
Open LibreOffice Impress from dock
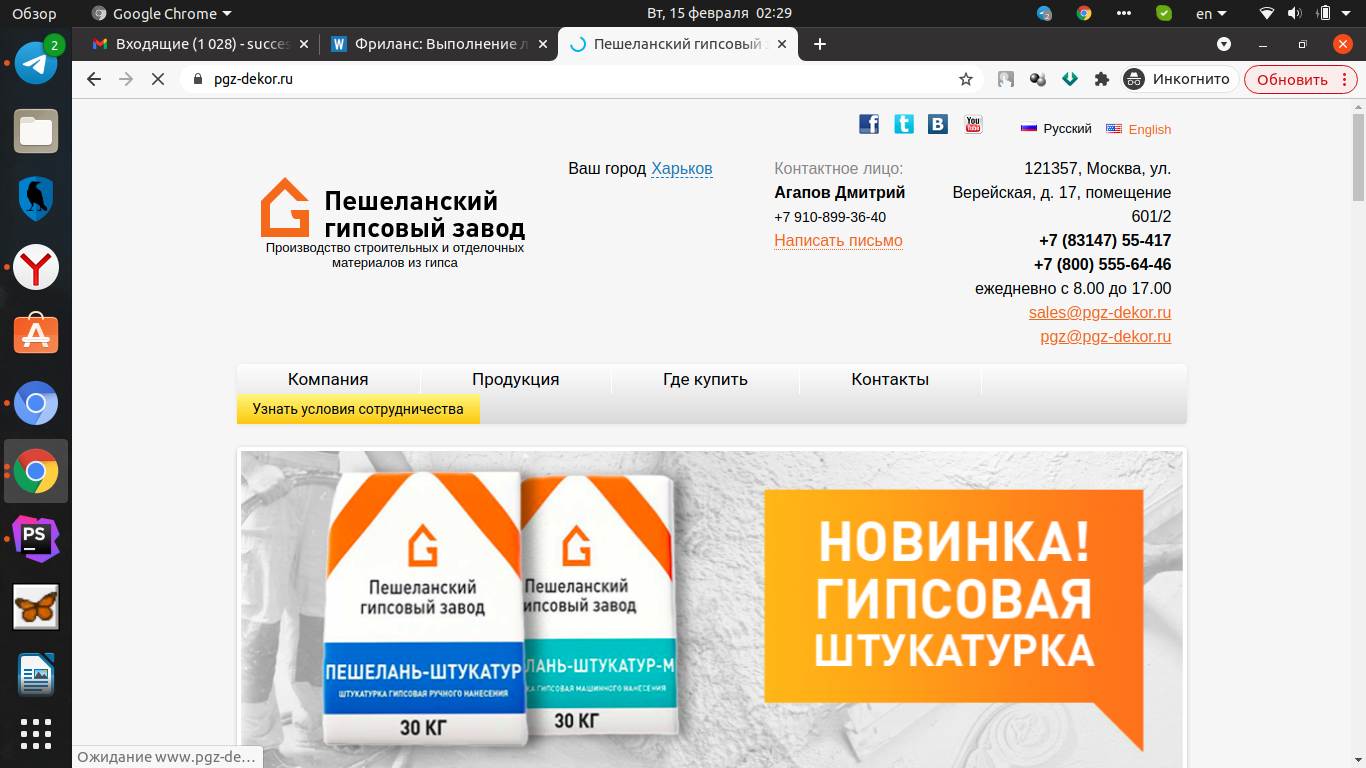(x=36, y=675)
